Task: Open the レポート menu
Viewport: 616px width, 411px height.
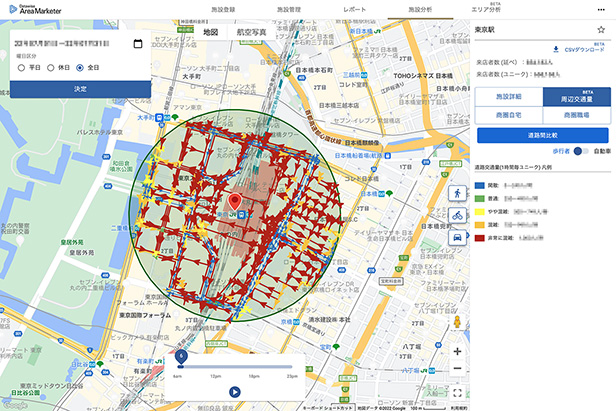Action: click(x=354, y=9)
